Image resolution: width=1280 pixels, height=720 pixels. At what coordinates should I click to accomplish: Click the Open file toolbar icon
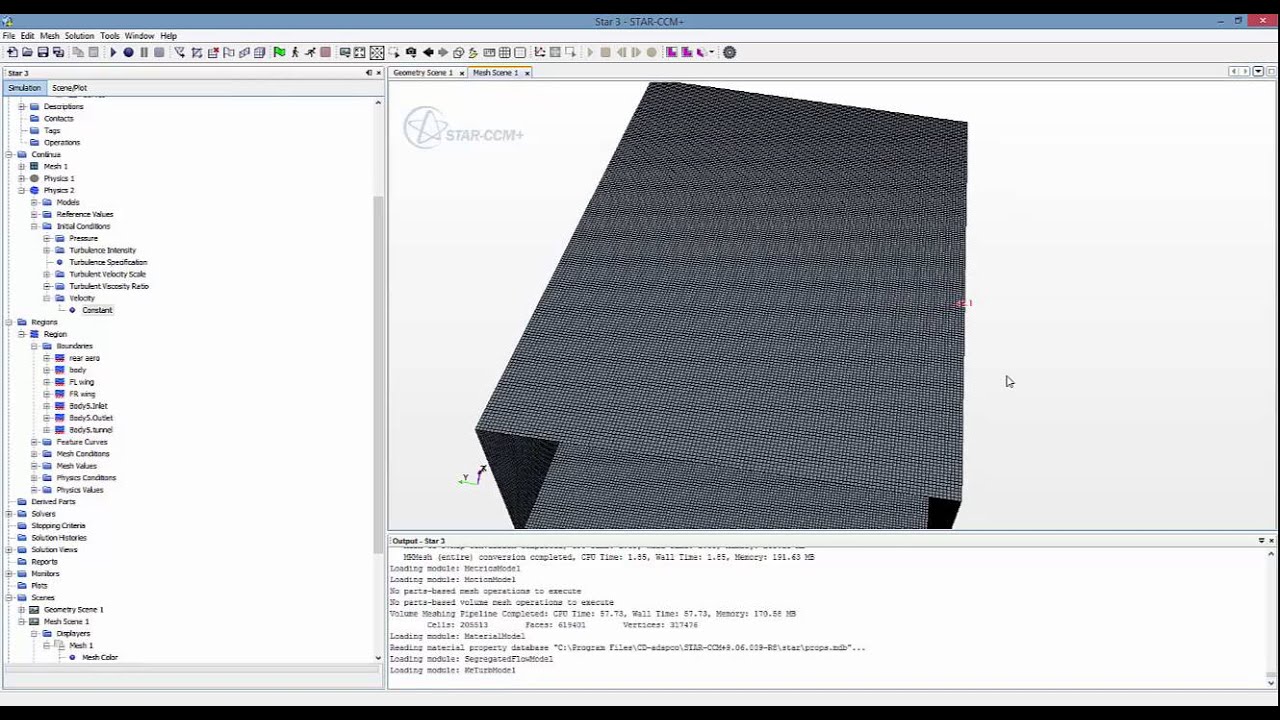tap(27, 52)
